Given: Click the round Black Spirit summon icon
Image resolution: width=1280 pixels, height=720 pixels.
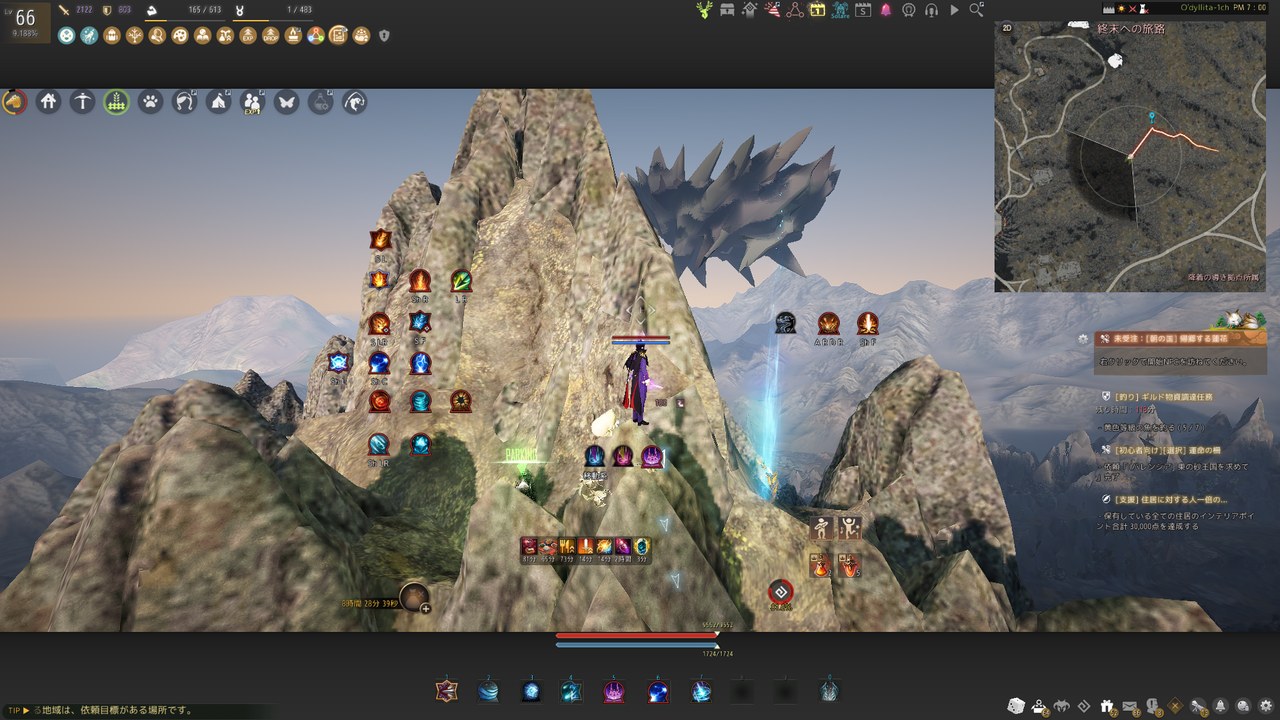Looking at the screenshot, I should pyautogui.click(x=414, y=597).
